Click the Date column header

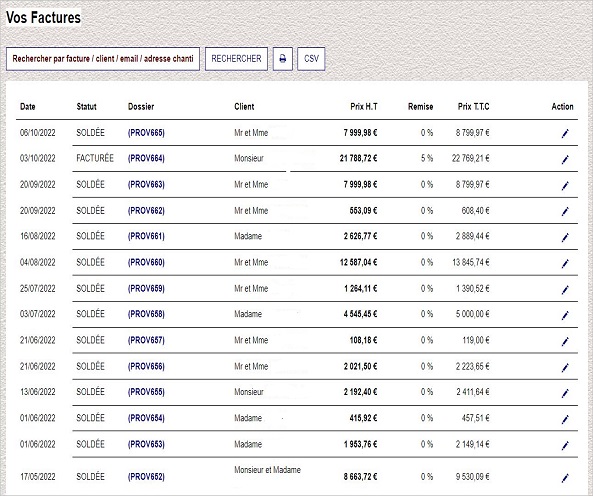tap(28, 107)
